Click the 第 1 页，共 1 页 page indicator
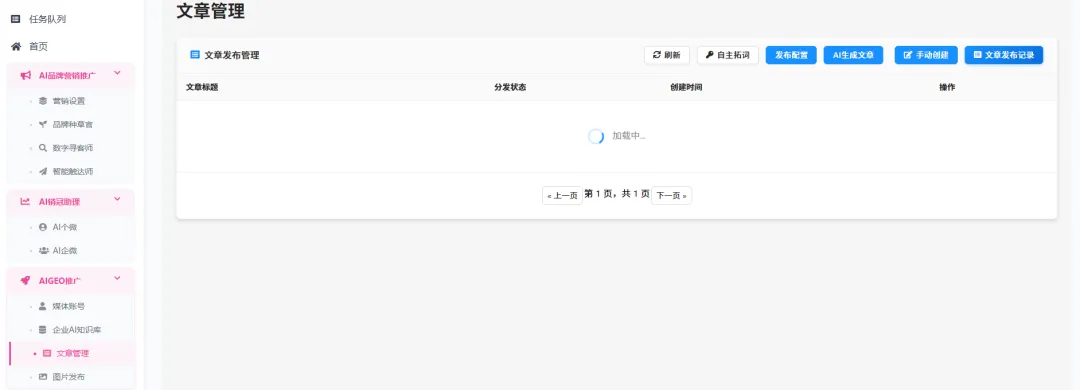The height and width of the screenshot is (390, 1080). point(617,195)
